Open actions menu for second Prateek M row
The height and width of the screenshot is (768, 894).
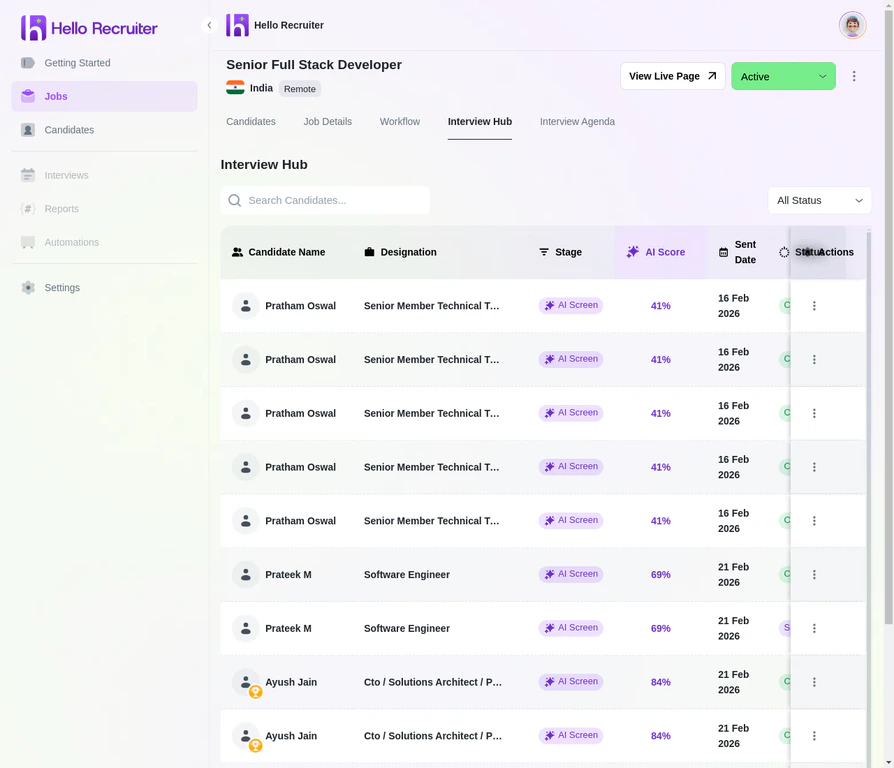[814, 628]
